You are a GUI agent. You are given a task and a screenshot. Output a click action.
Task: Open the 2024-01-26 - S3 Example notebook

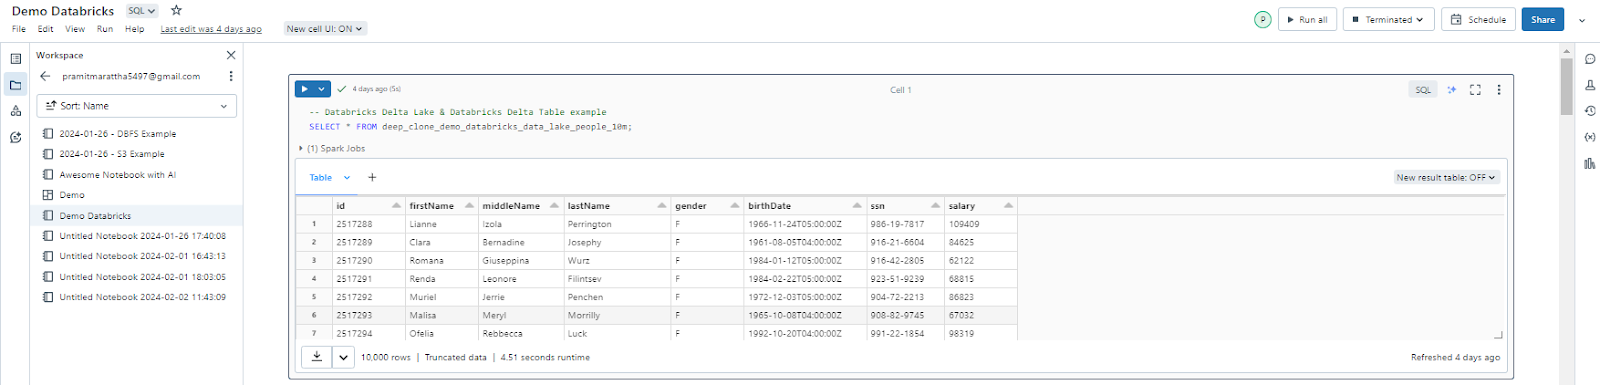(112, 154)
